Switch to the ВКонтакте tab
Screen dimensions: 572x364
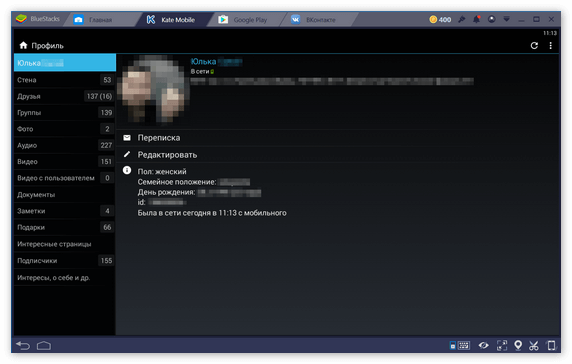coord(318,20)
